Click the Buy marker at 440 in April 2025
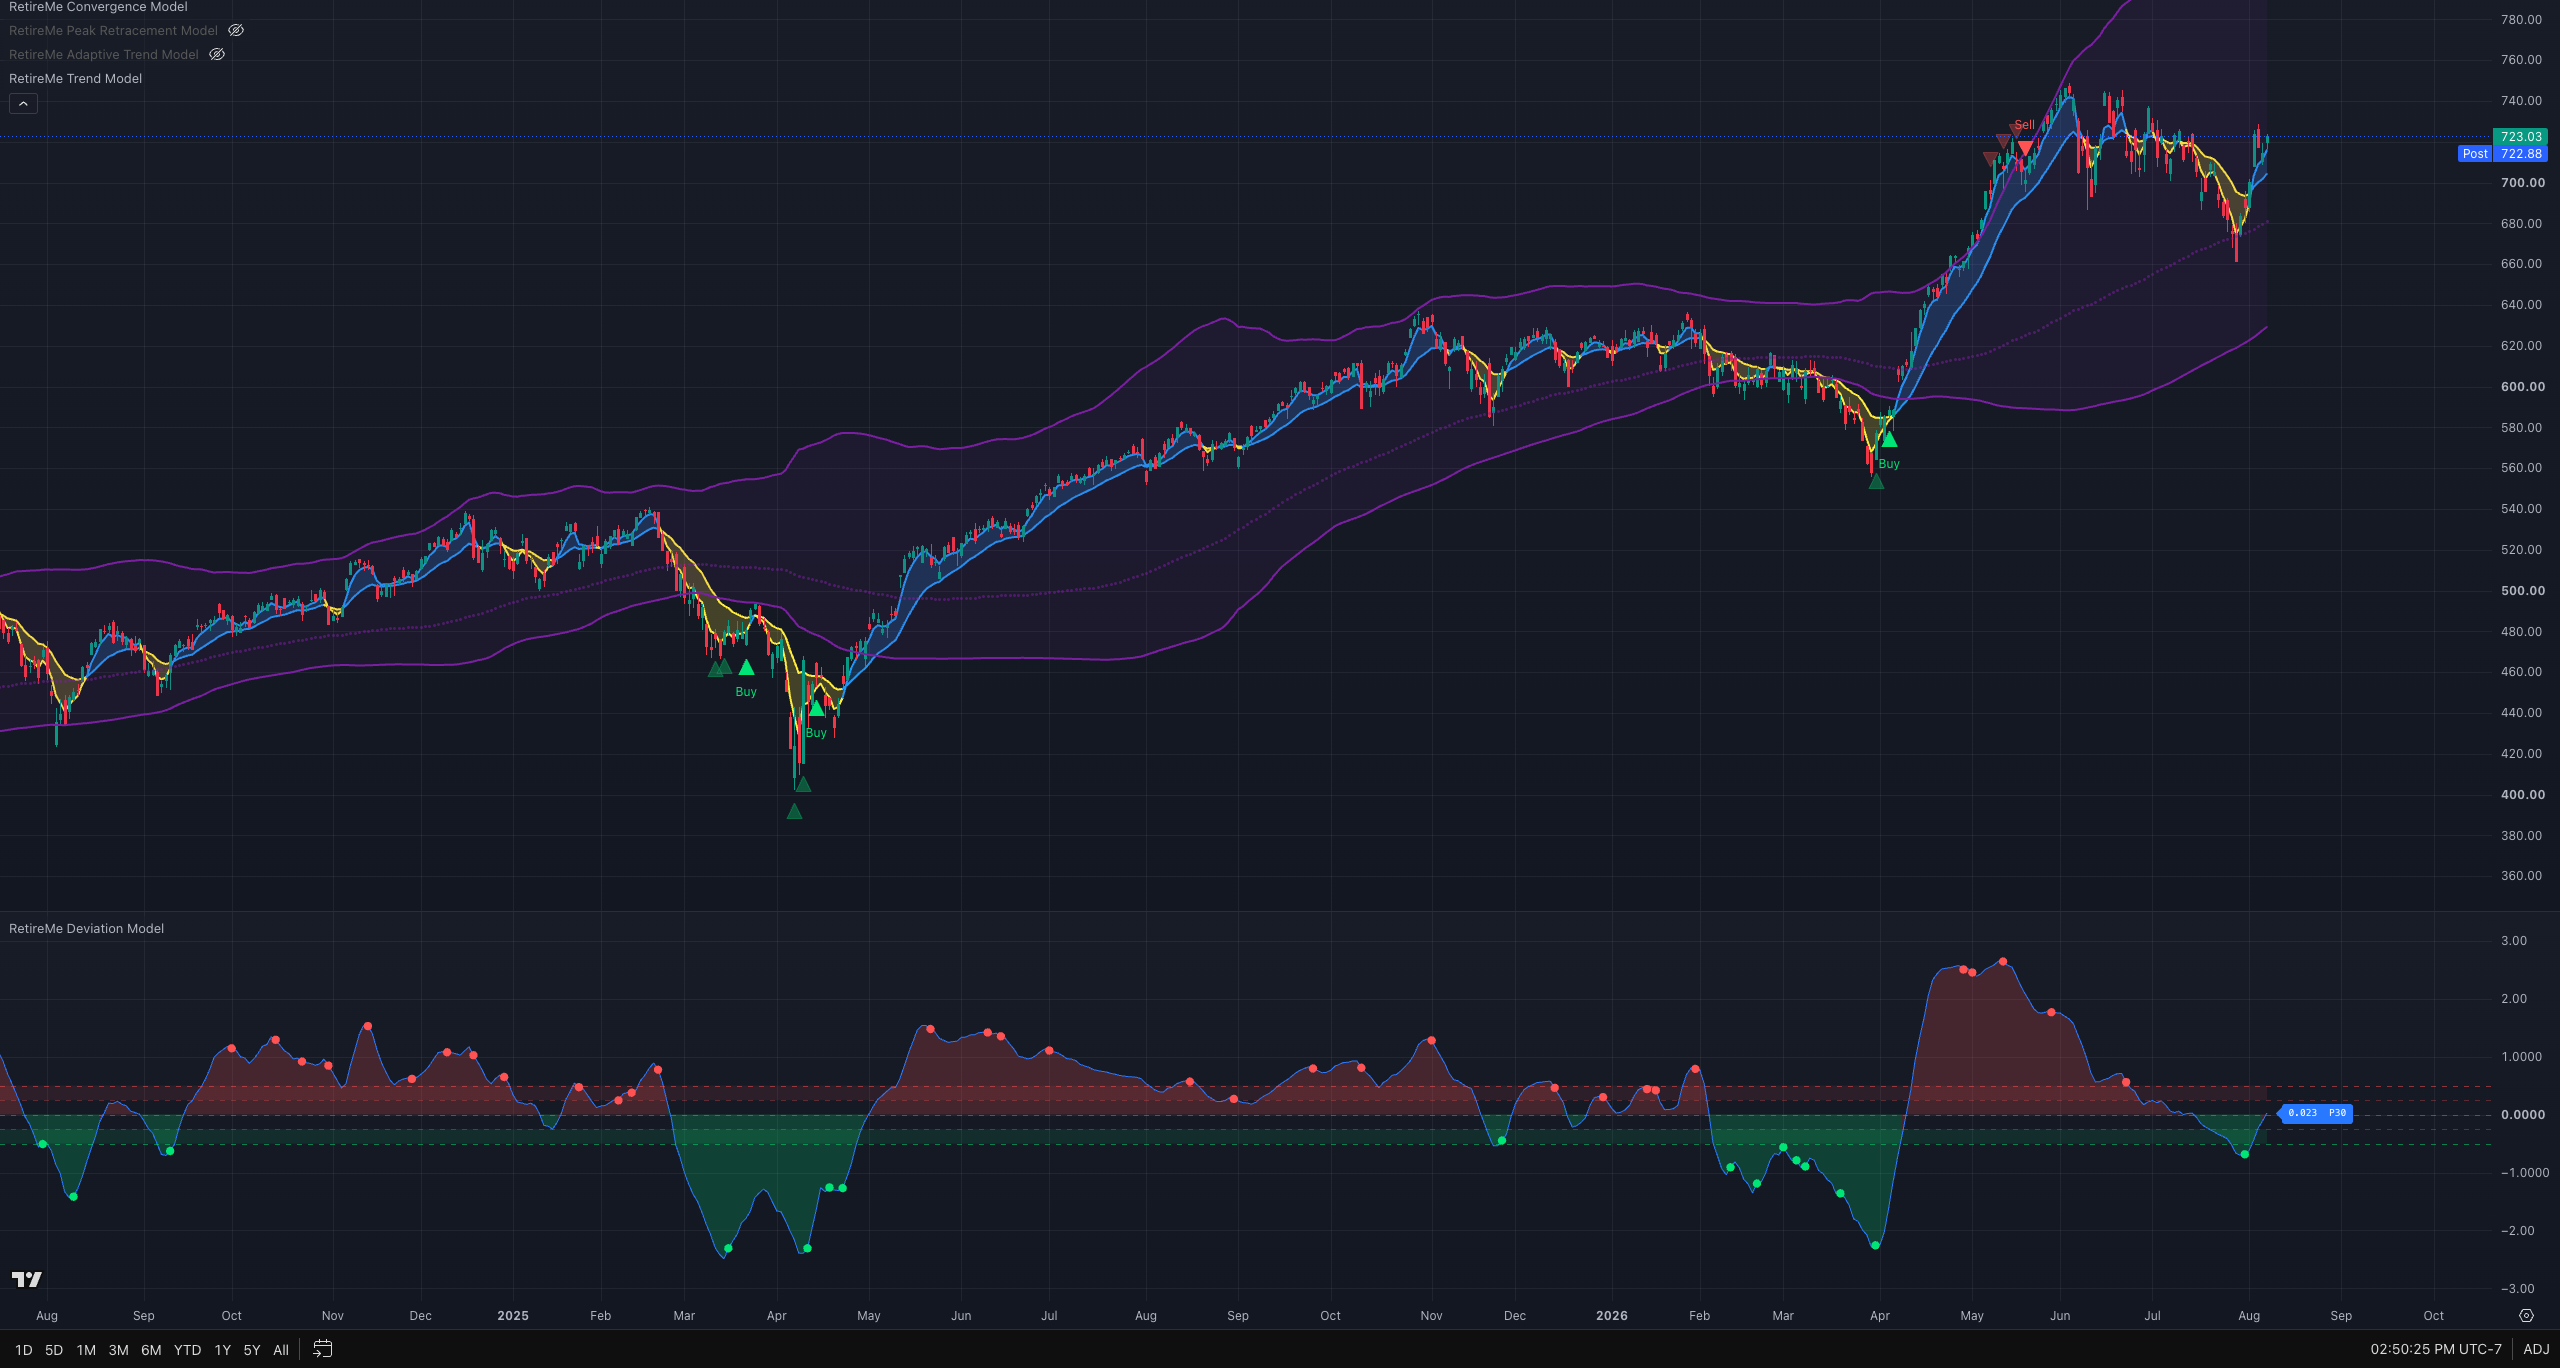Viewport: 2560px width, 1368px height. coord(816,708)
